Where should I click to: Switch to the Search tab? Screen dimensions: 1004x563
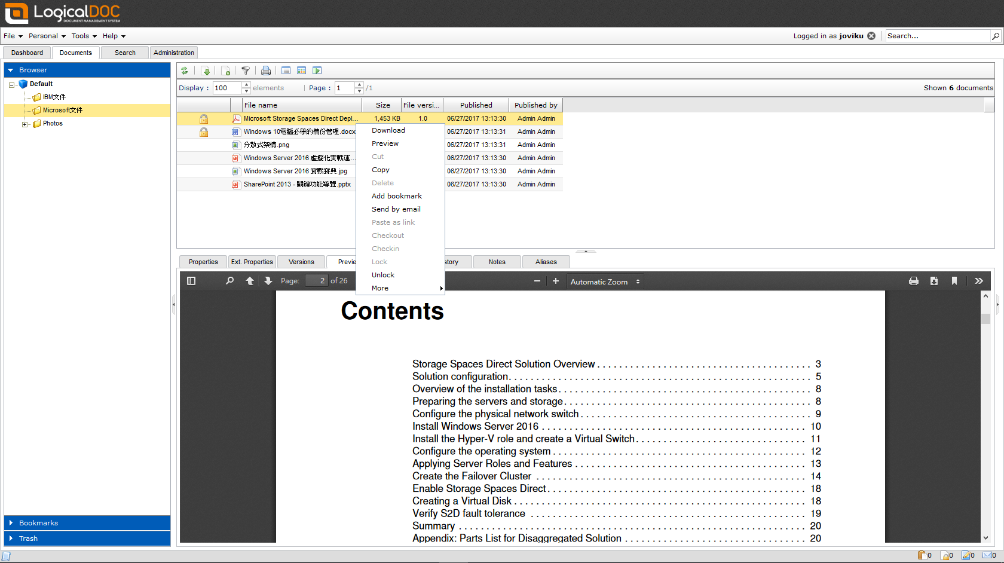coord(125,53)
